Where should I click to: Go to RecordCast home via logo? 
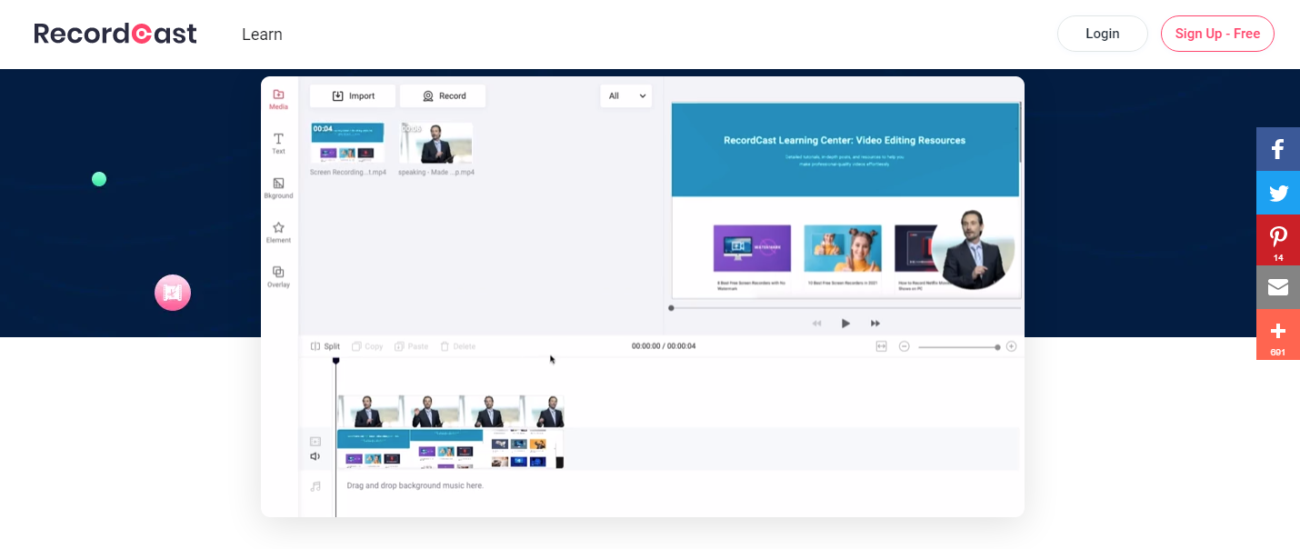pos(115,34)
